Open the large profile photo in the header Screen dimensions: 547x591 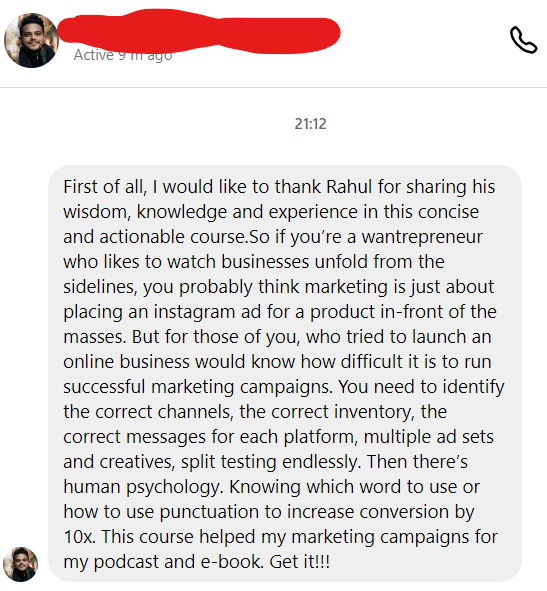point(31,40)
